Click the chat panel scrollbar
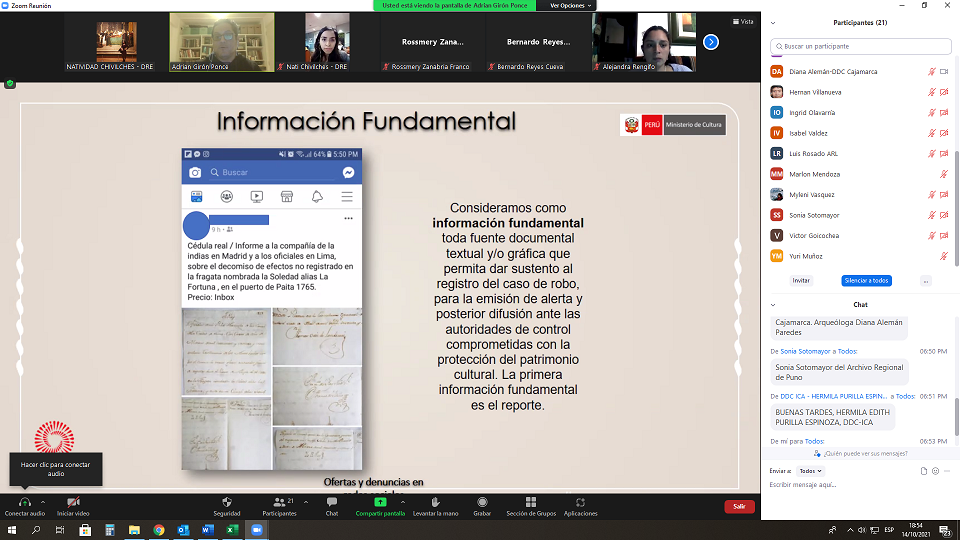The height and width of the screenshot is (540, 960). (x=956, y=416)
